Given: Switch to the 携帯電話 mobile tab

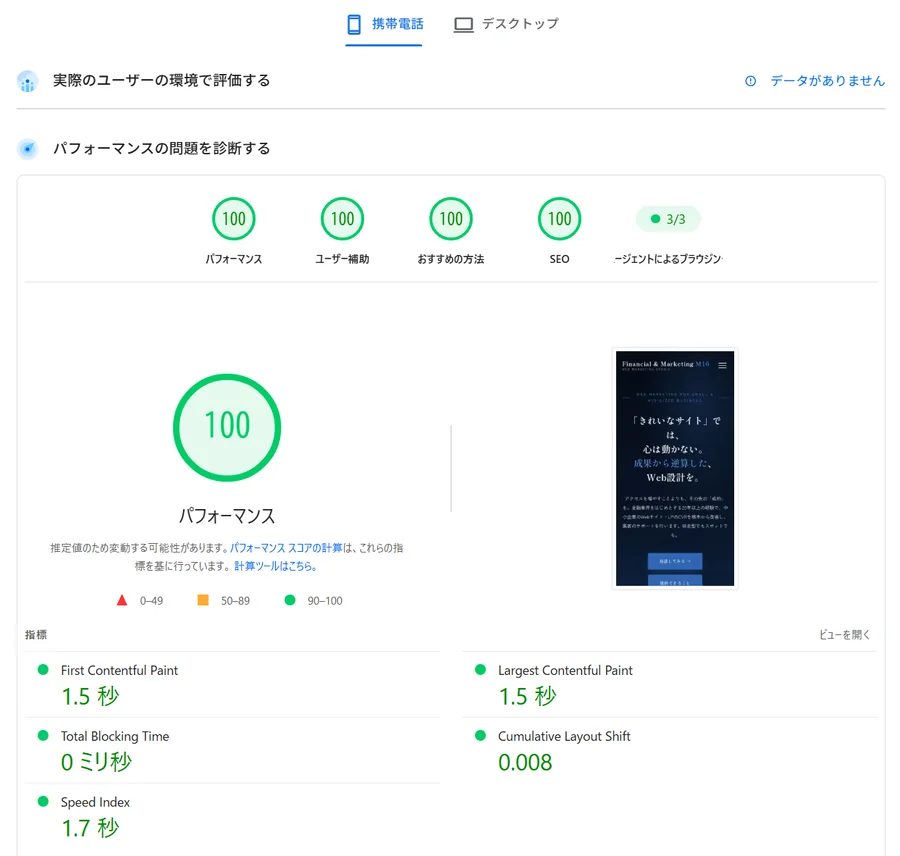Looking at the screenshot, I should point(384,24).
